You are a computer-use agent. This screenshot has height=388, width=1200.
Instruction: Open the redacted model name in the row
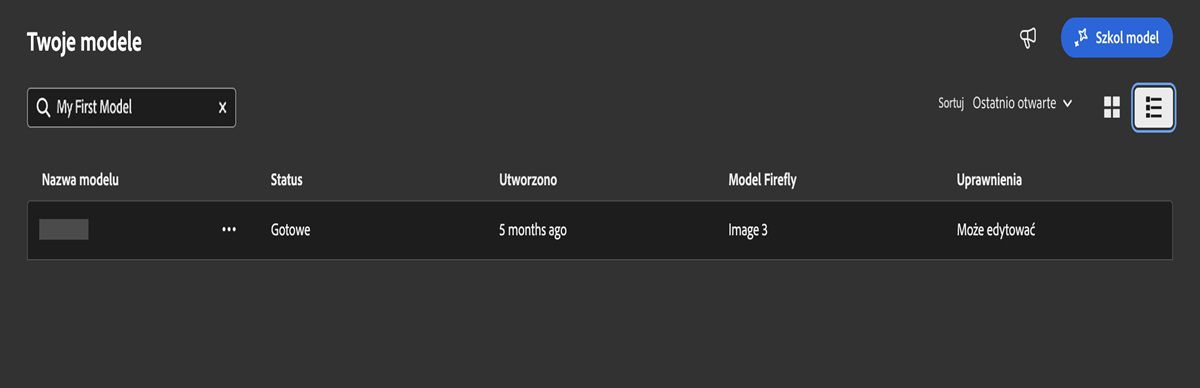(x=64, y=230)
